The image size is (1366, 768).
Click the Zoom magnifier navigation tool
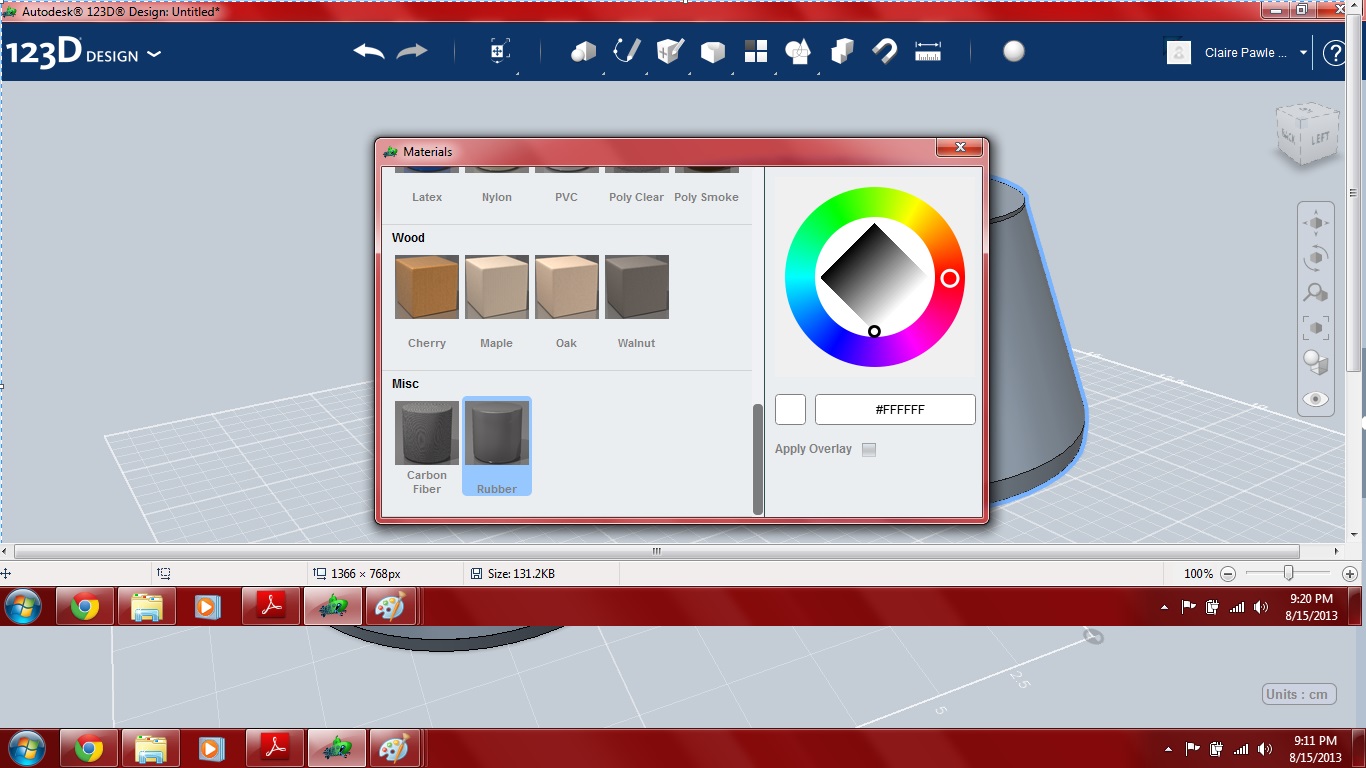coord(1316,293)
